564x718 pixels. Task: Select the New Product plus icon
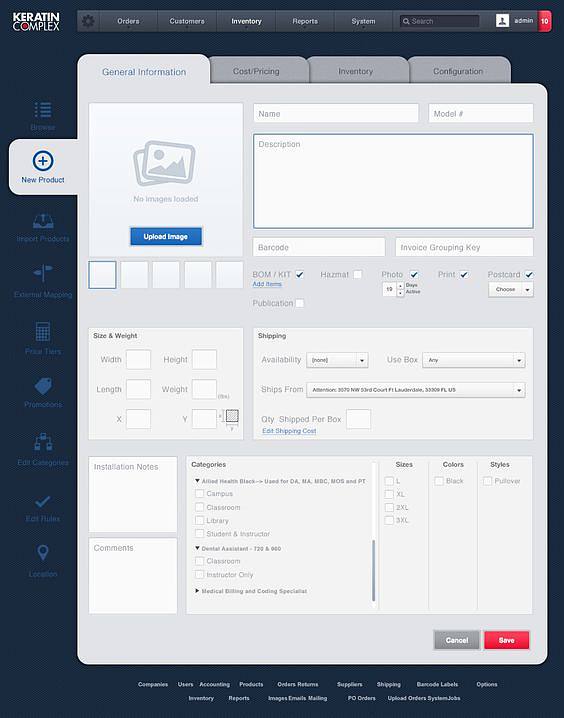click(43, 161)
